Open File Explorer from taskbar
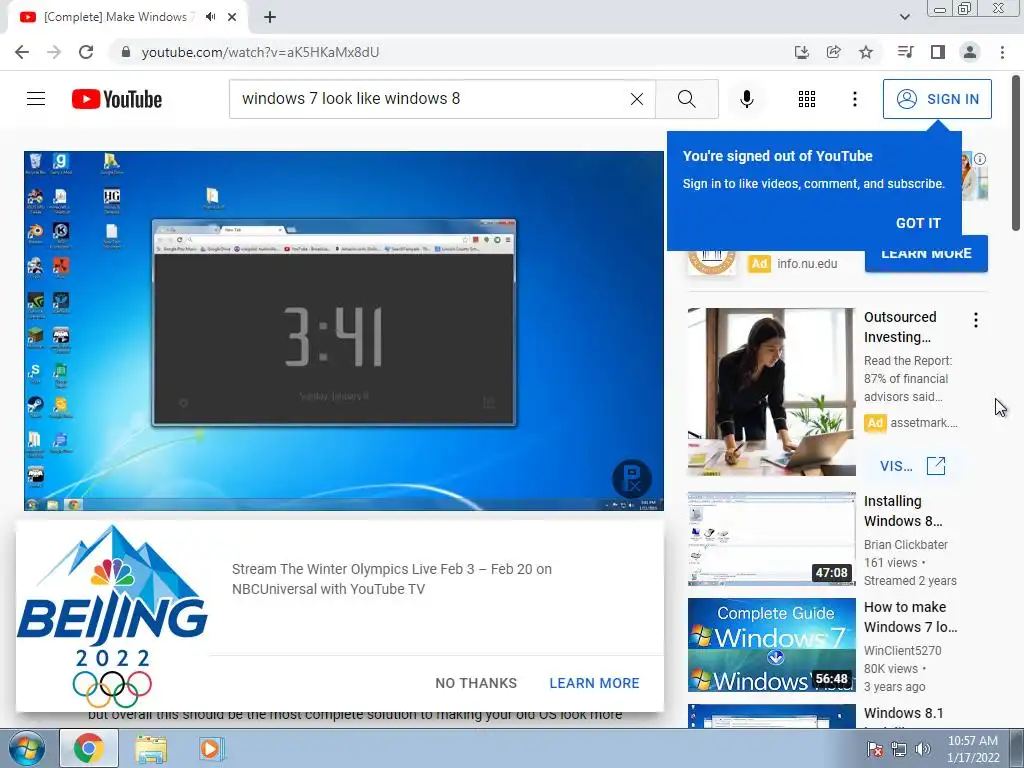Screen dimensions: 1024x768 pos(151,749)
